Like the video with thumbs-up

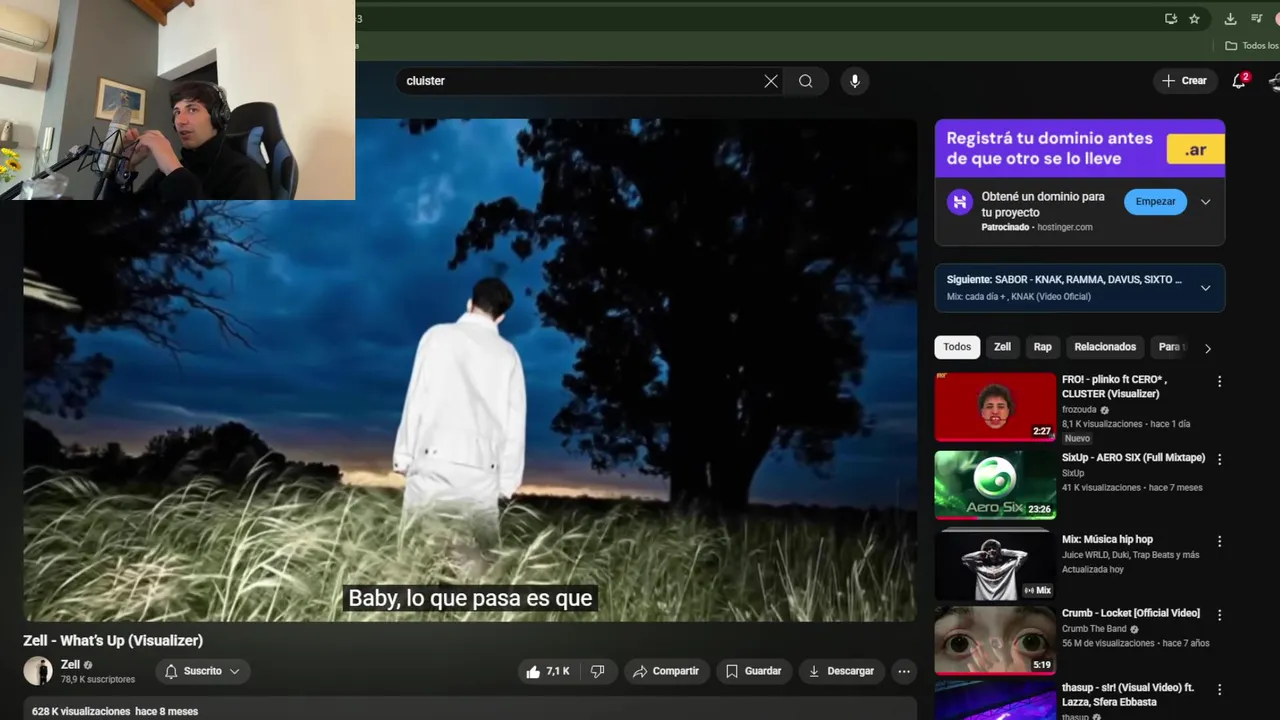coord(548,671)
